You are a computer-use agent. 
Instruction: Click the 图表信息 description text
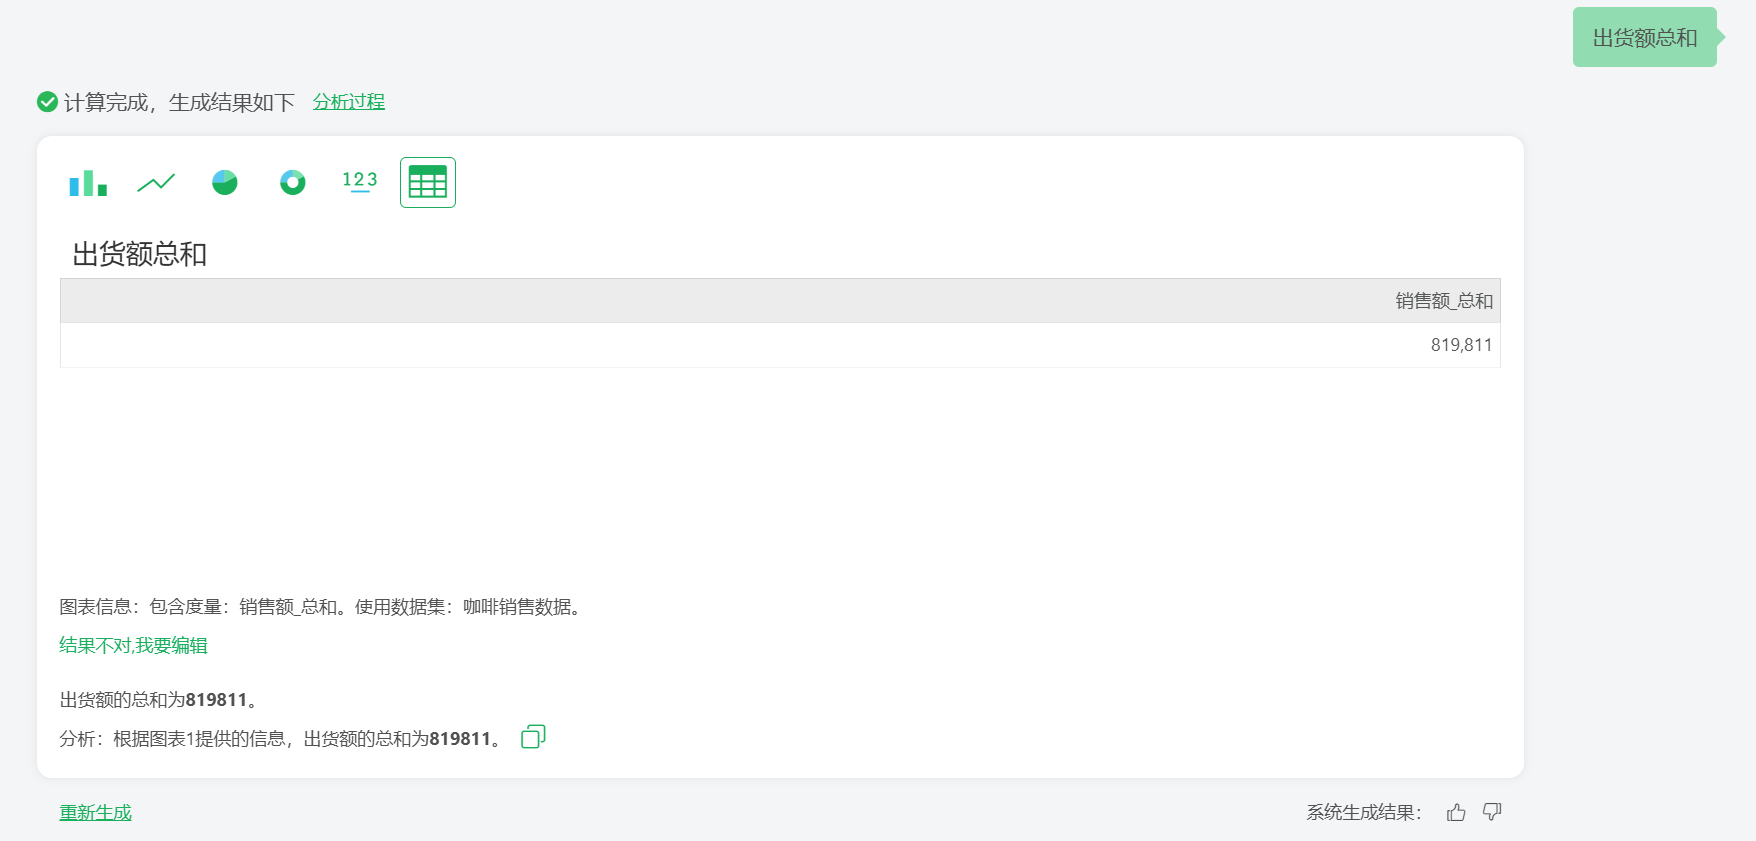click(x=322, y=607)
